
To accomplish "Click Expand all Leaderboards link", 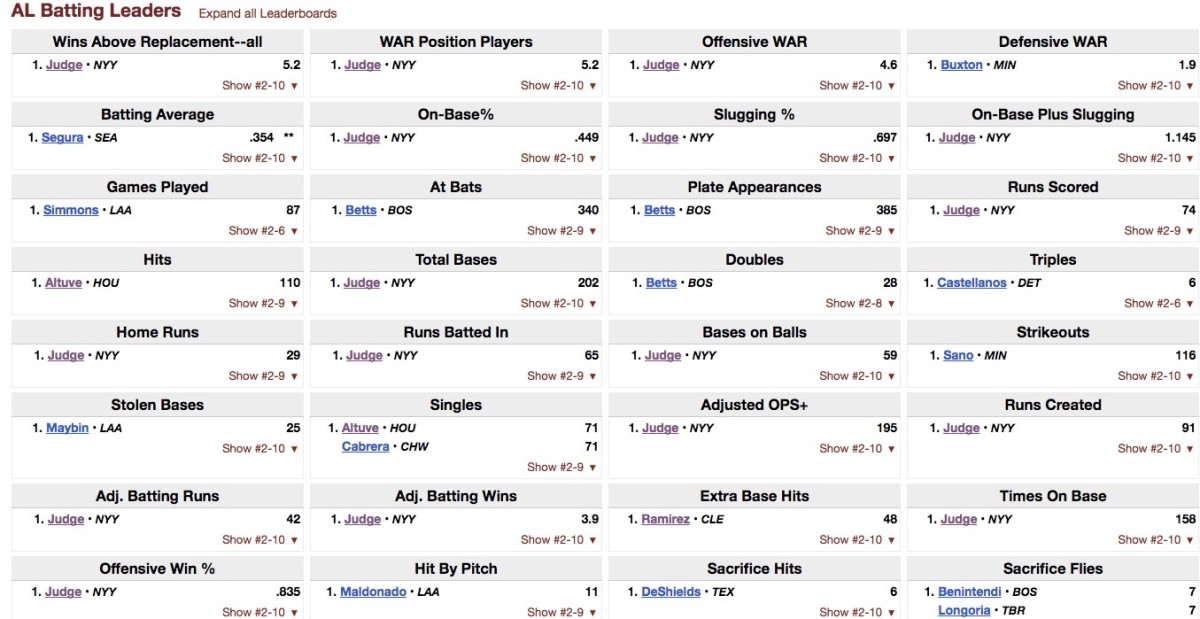I will pyautogui.click(x=267, y=14).
